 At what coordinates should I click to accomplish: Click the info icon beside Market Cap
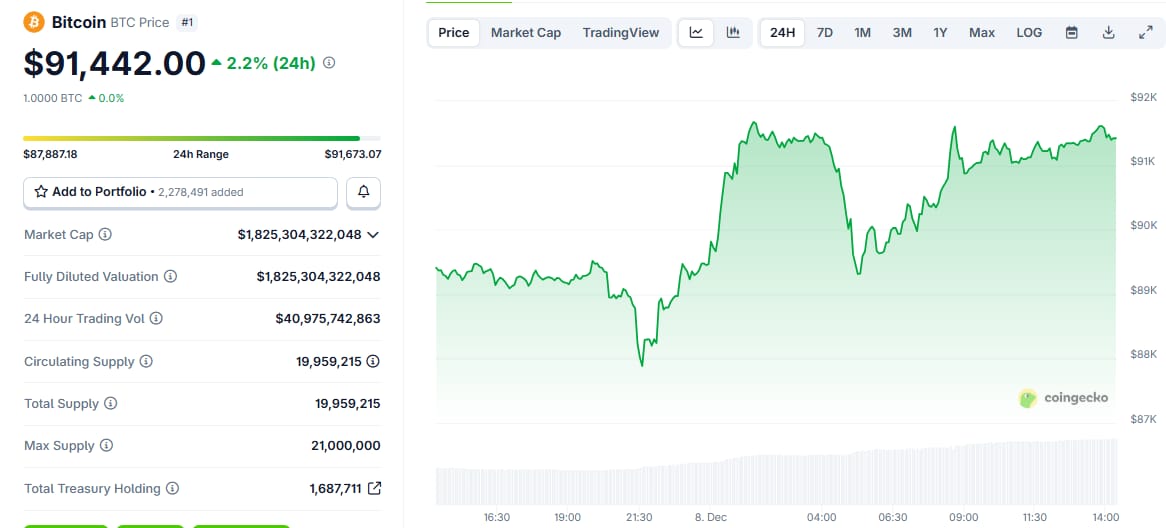105,235
